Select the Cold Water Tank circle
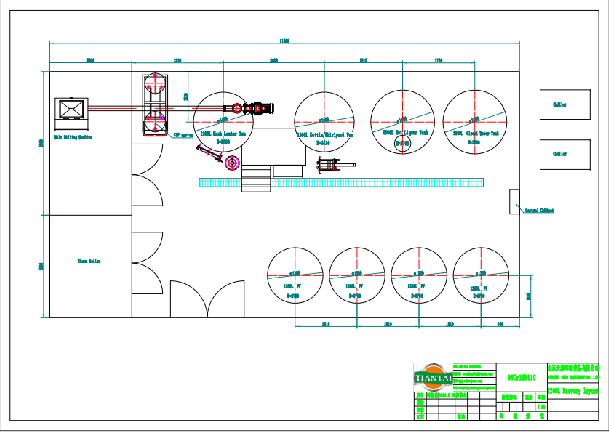 pos(475,122)
